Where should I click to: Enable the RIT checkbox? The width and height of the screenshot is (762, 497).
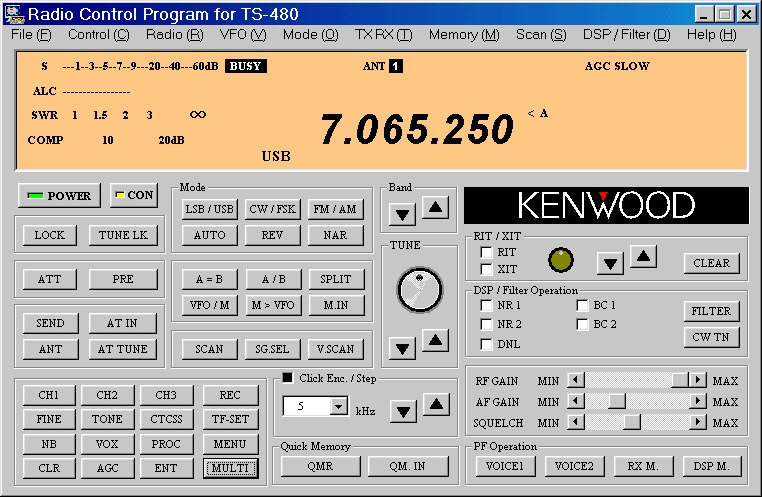click(x=487, y=253)
